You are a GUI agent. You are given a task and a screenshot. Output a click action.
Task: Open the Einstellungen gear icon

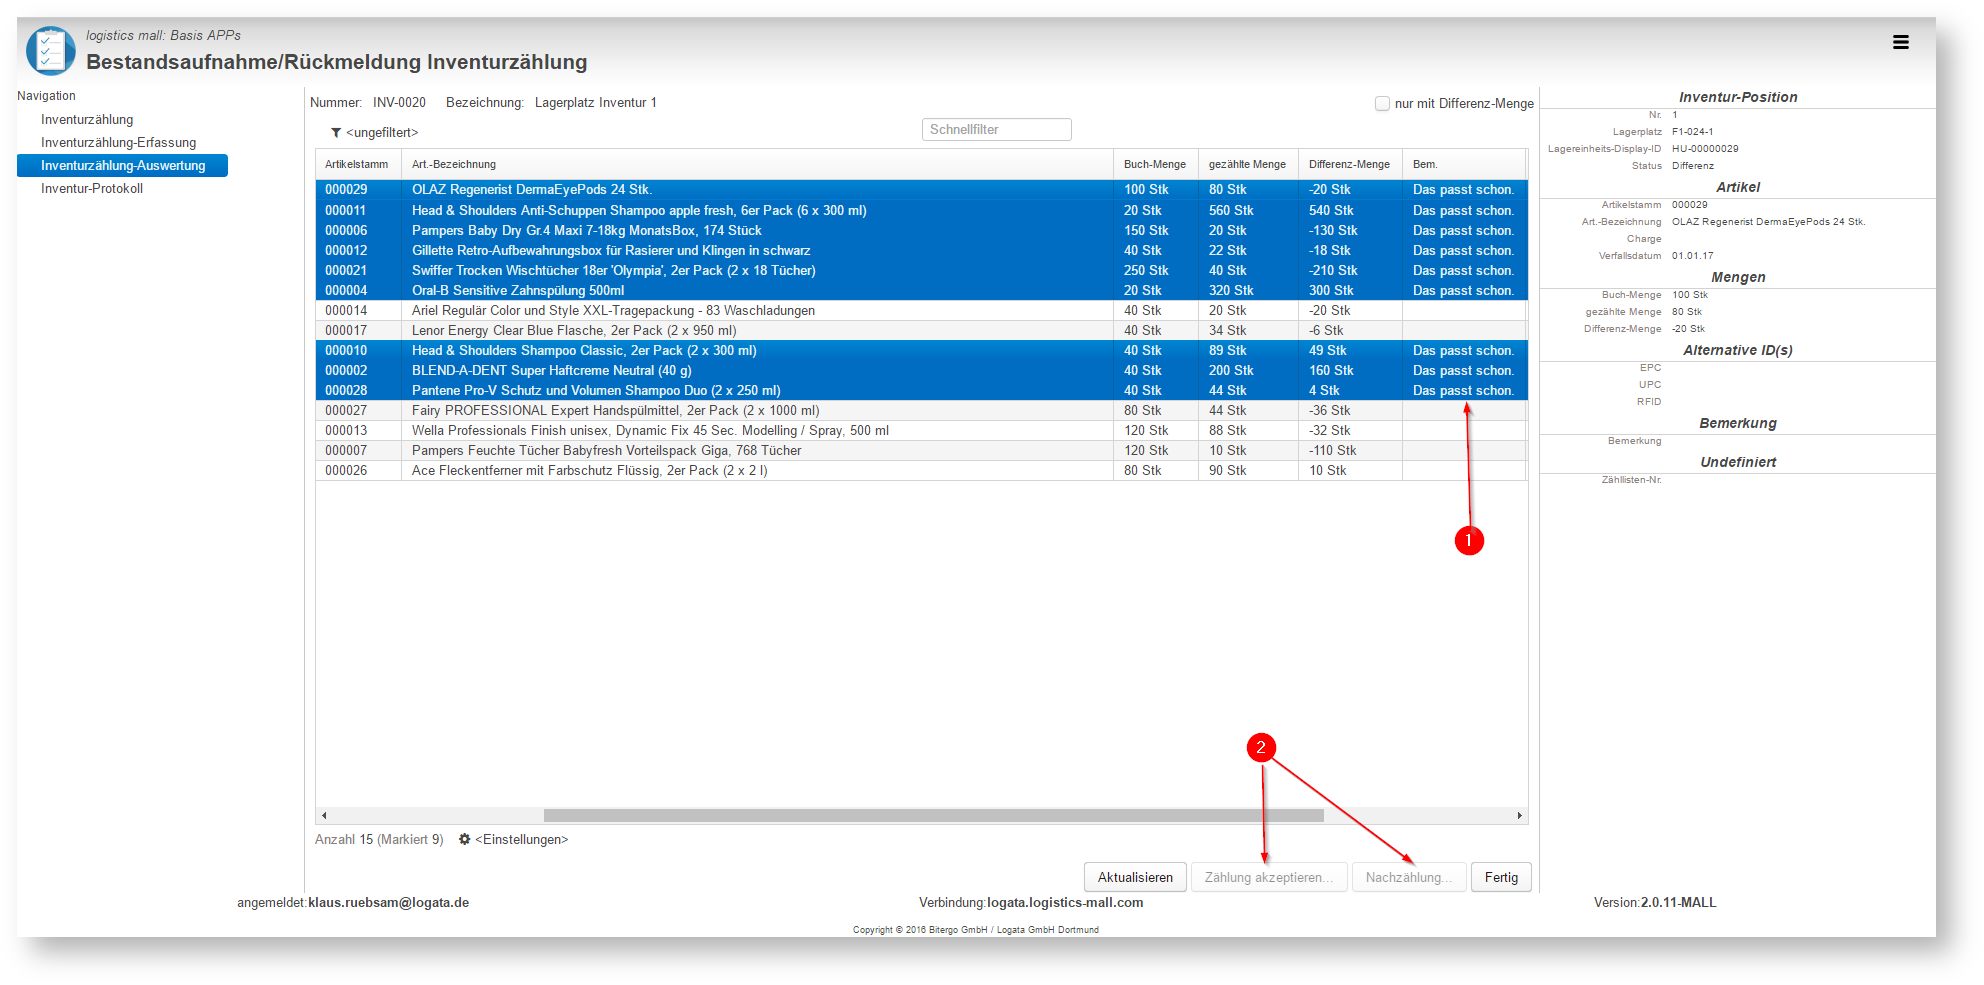pyautogui.click(x=464, y=839)
